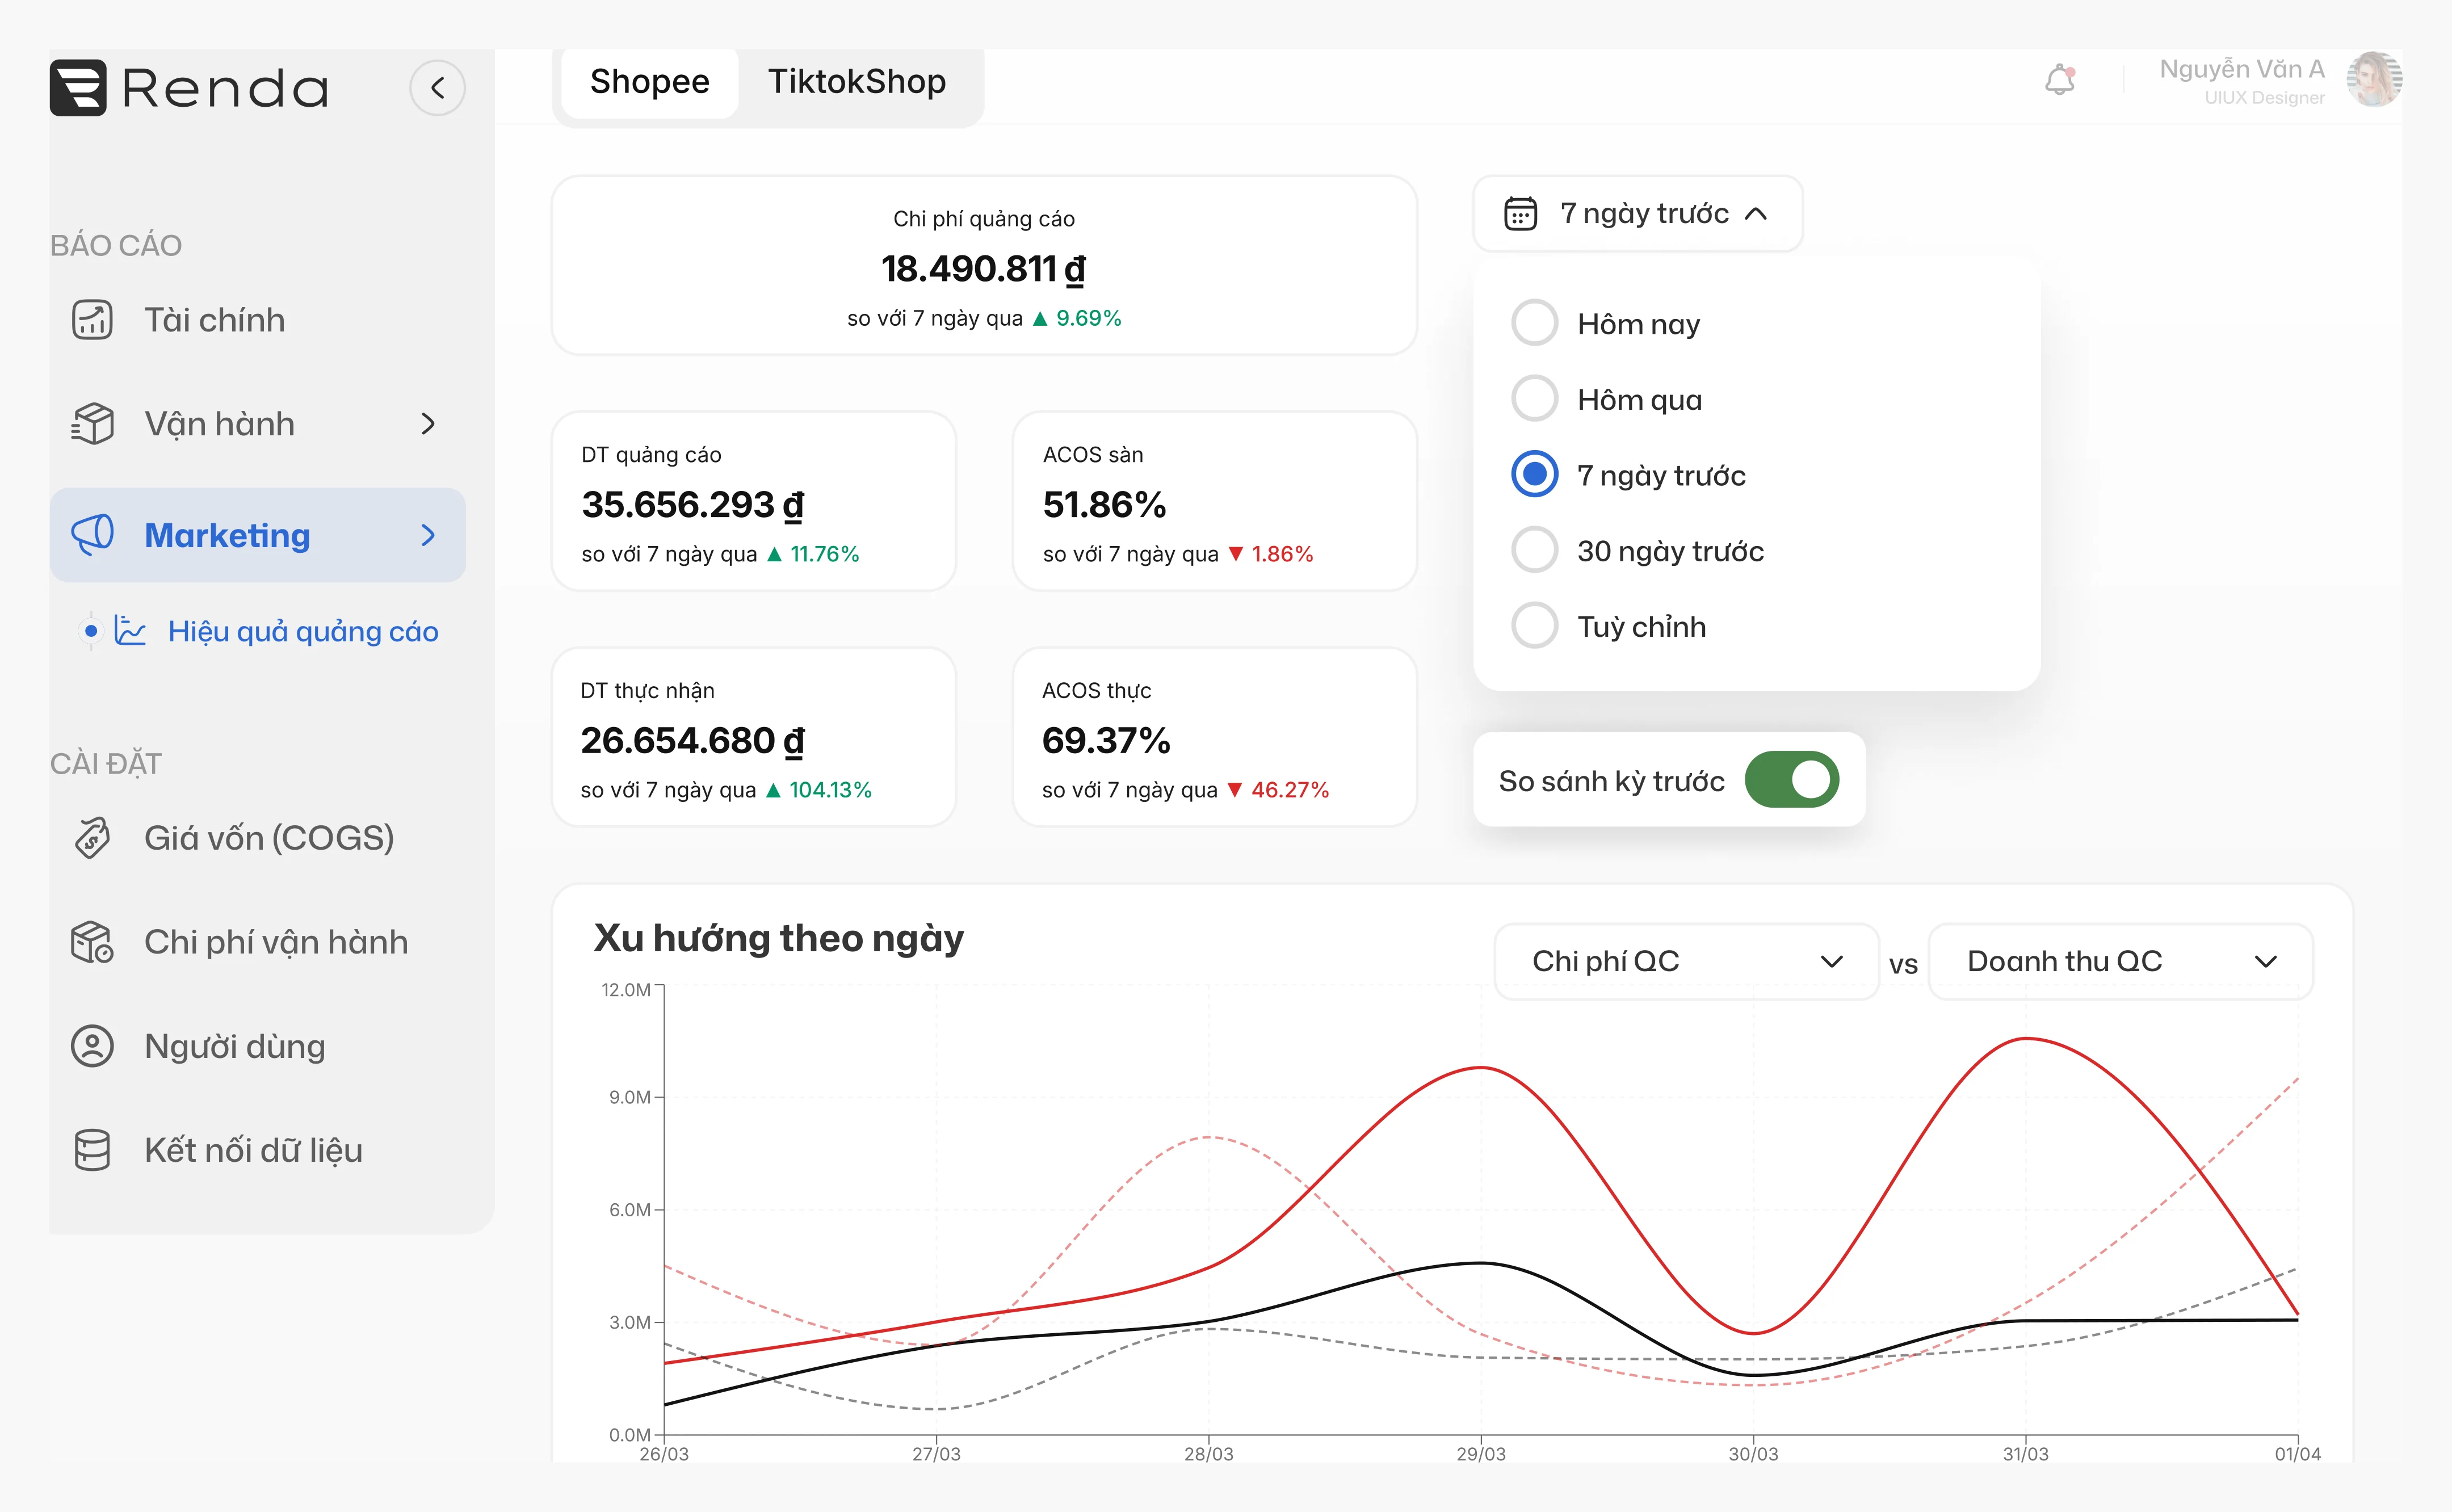The height and width of the screenshot is (1512, 2452).
Task: Click the DT quảng cáo value 35.656.293 đ
Action: coord(693,505)
